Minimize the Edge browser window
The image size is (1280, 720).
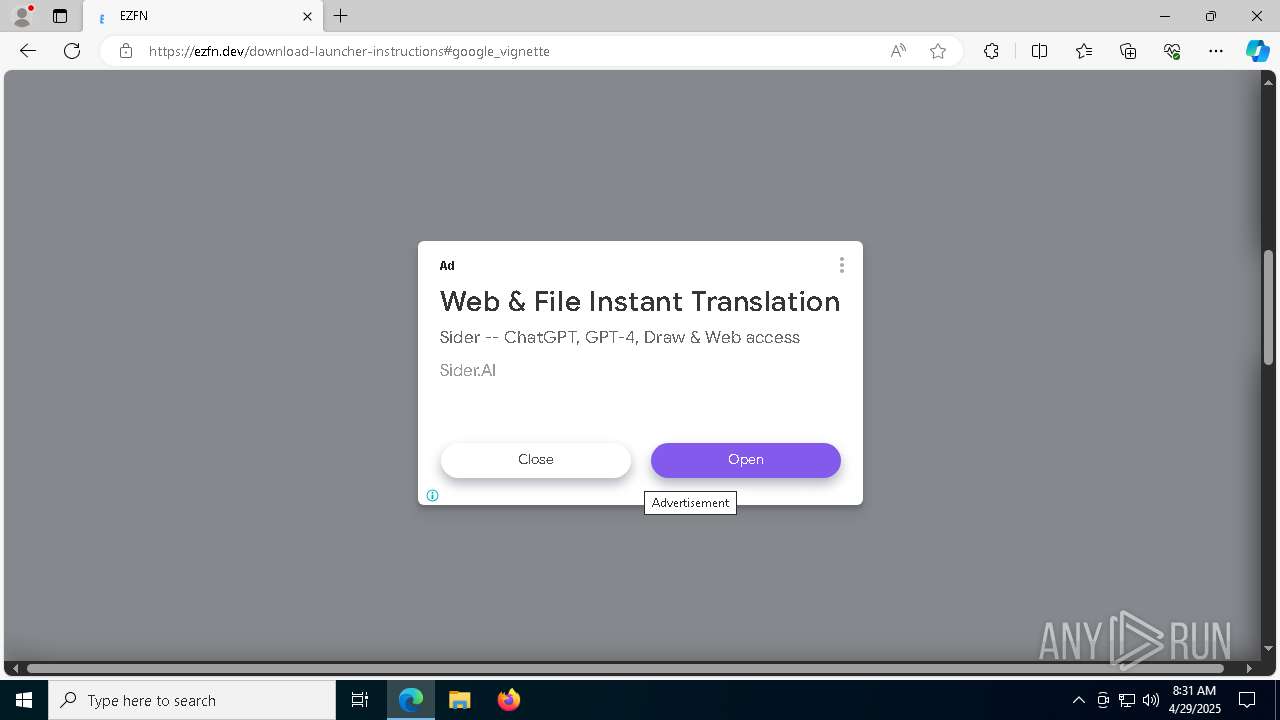[1165, 16]
